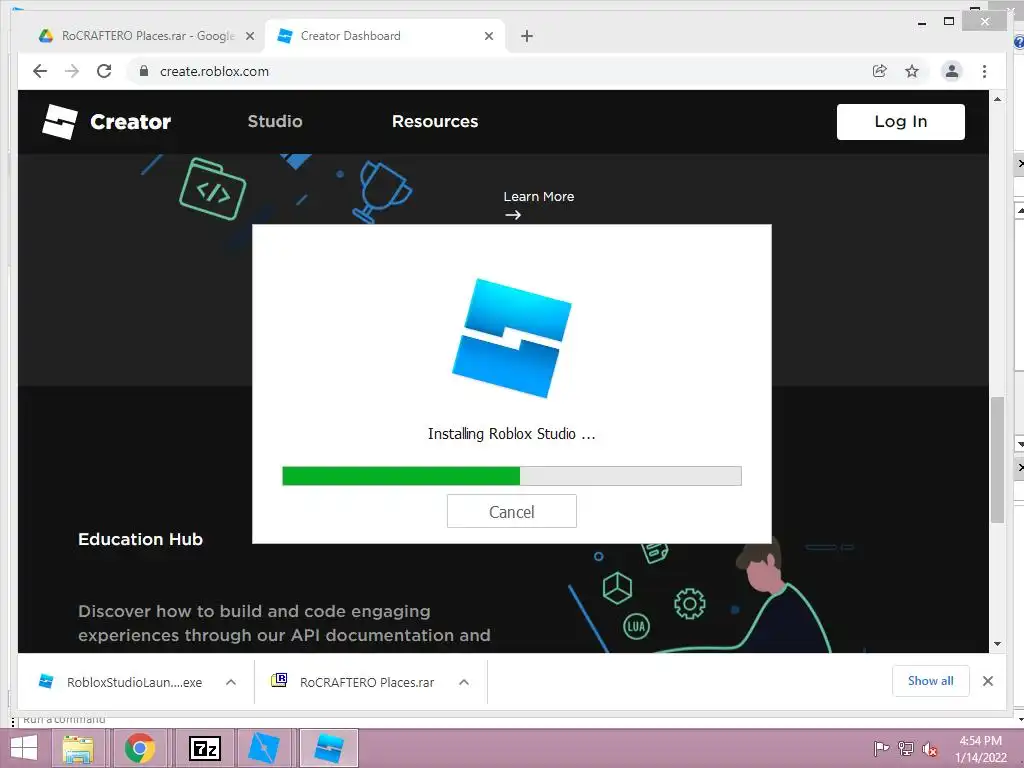Open File Explorer from the taskbar
Viewport: 1024px width, 768px height.
click(78, 748)
